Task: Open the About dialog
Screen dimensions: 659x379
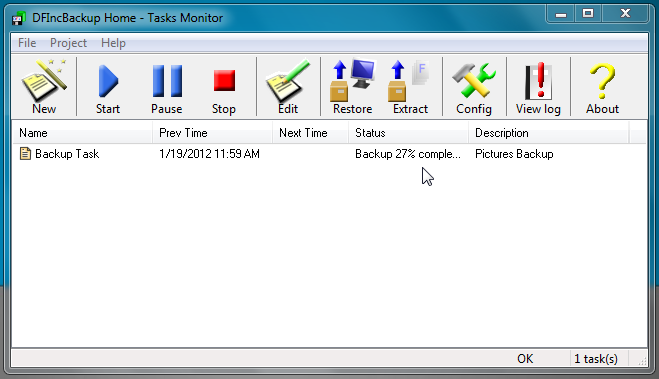Action: tap(602, 87)
